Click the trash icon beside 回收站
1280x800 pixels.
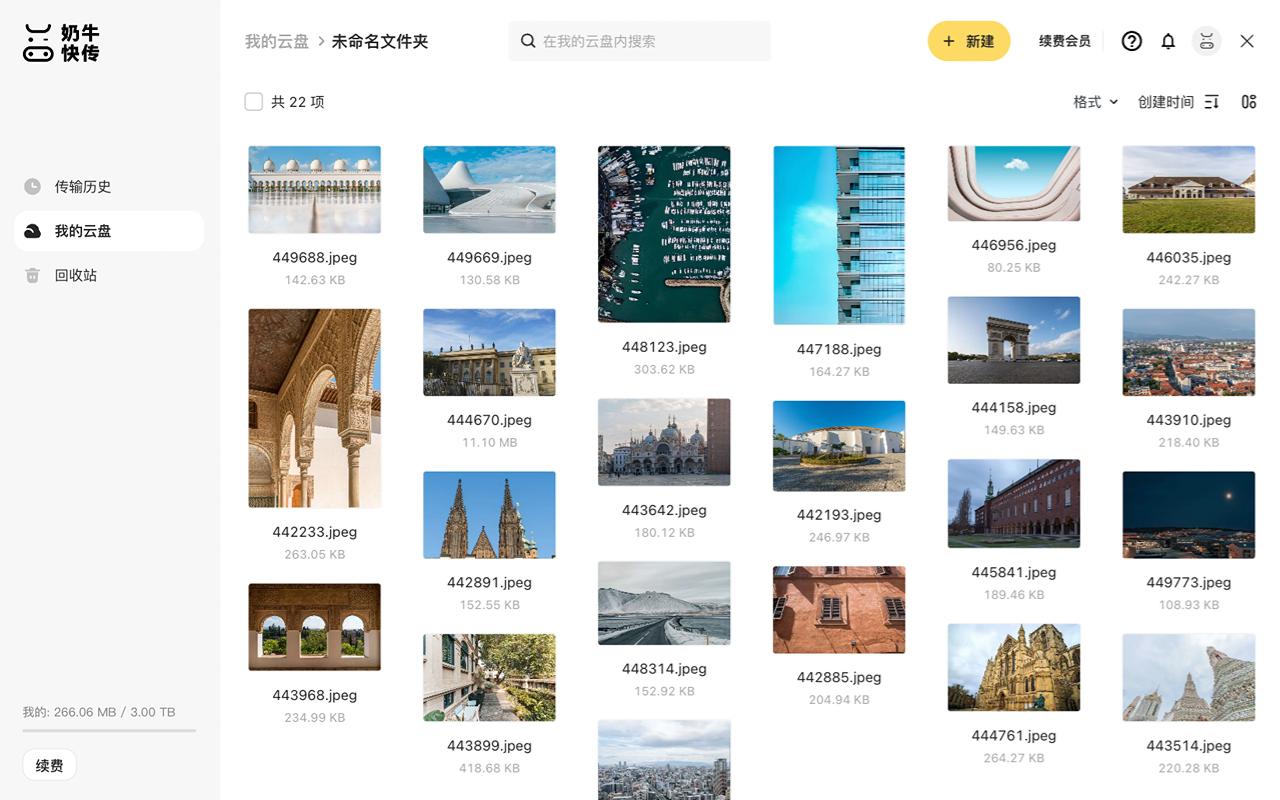33,275
